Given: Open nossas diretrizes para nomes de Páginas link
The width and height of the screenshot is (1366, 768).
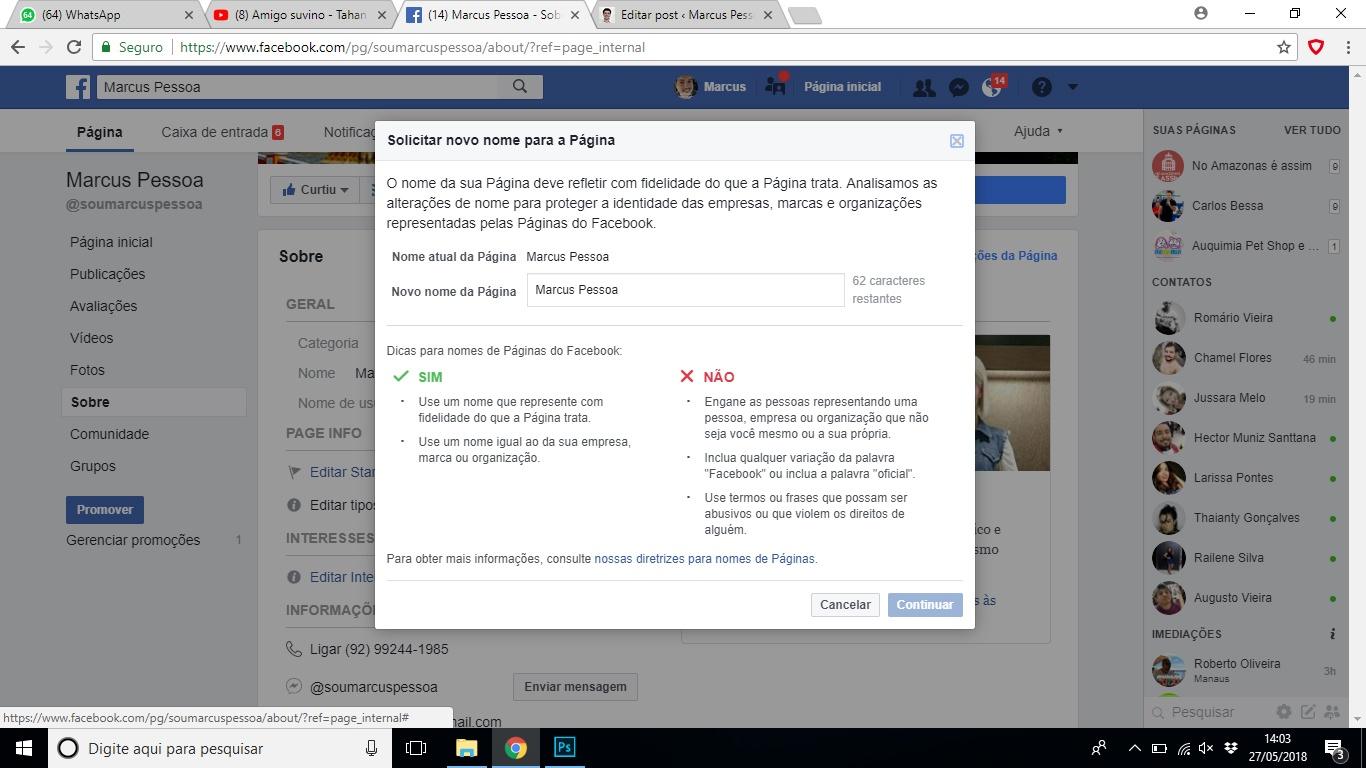Looking at the screenshot, I should pos(705,559).
